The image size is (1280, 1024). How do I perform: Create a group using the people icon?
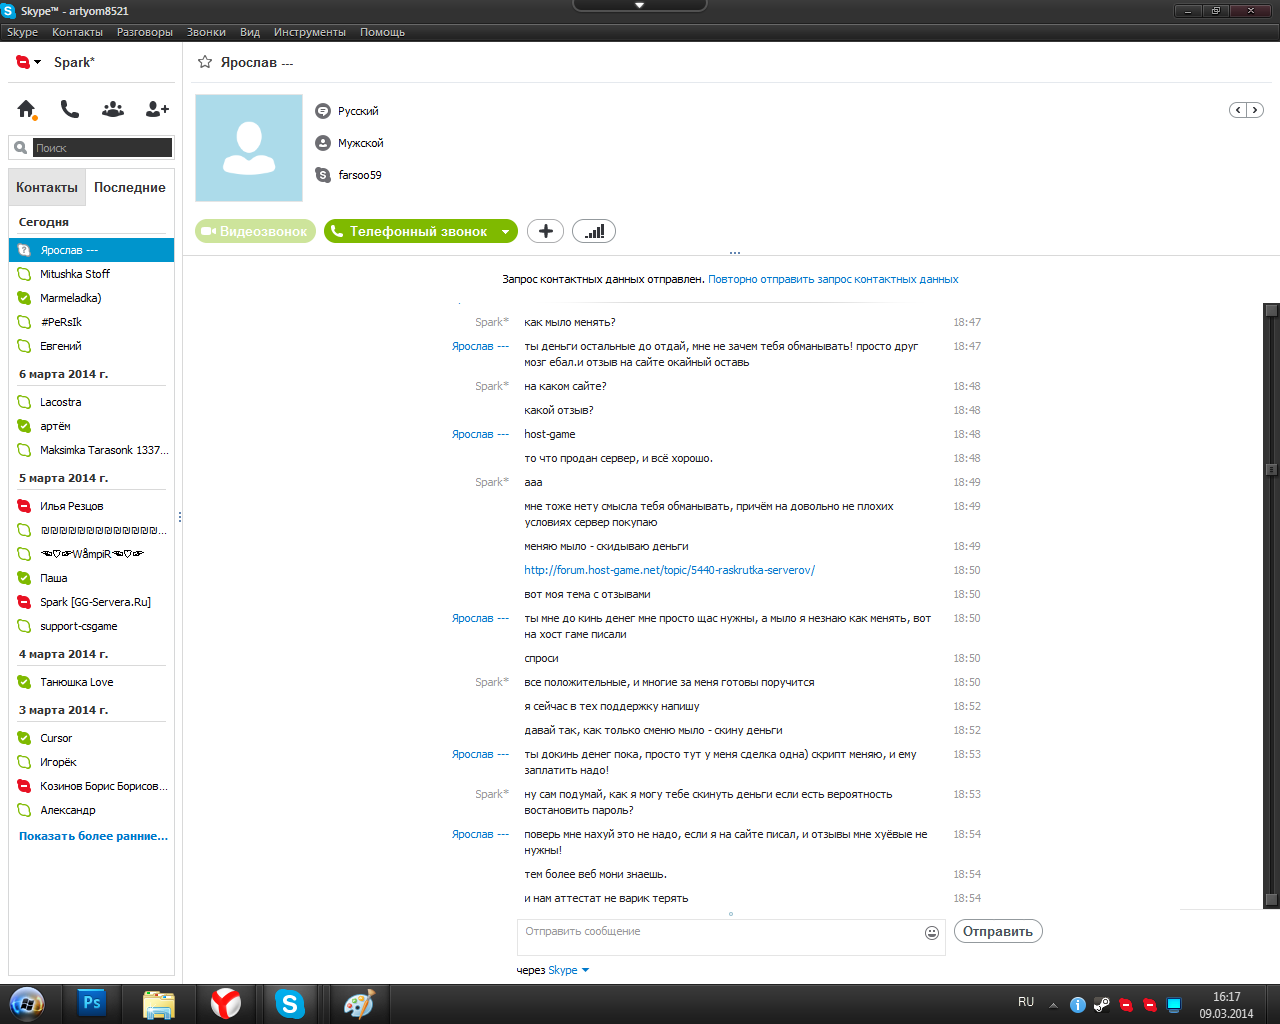pos(113,109)
